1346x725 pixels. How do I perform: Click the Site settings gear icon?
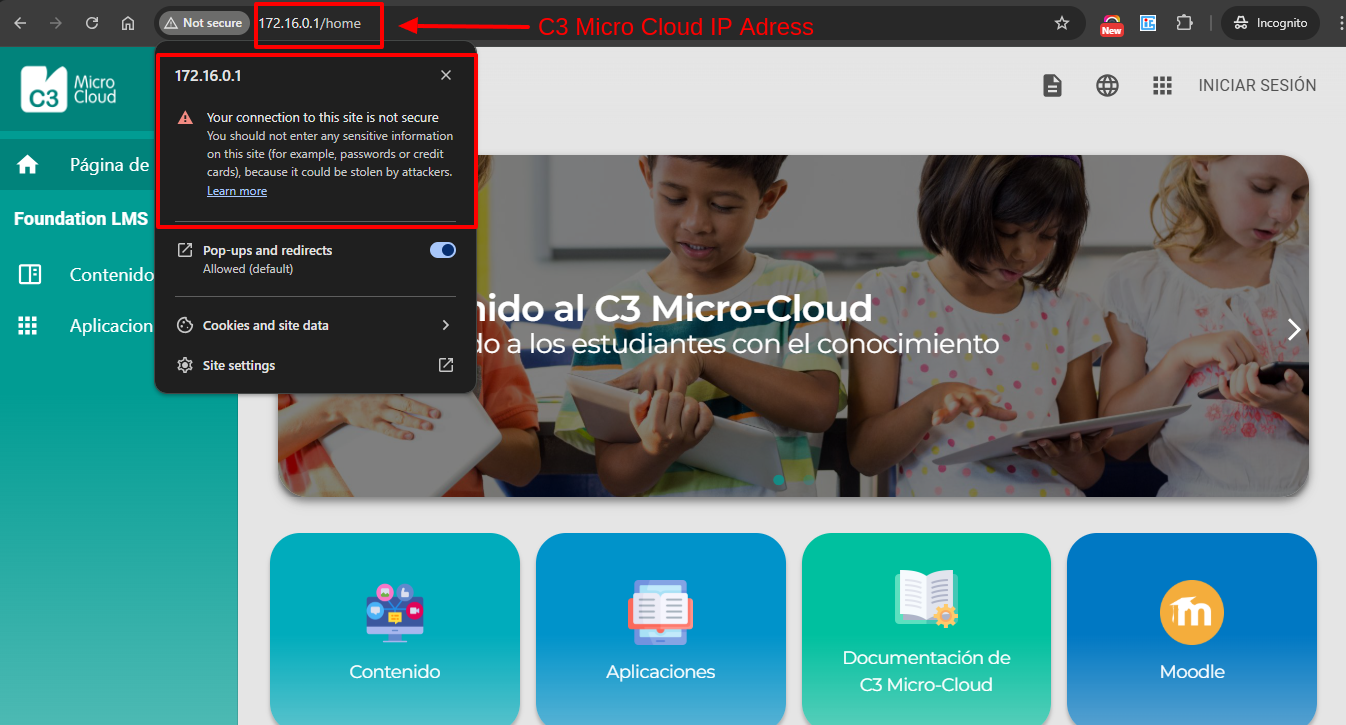[185, 366]
